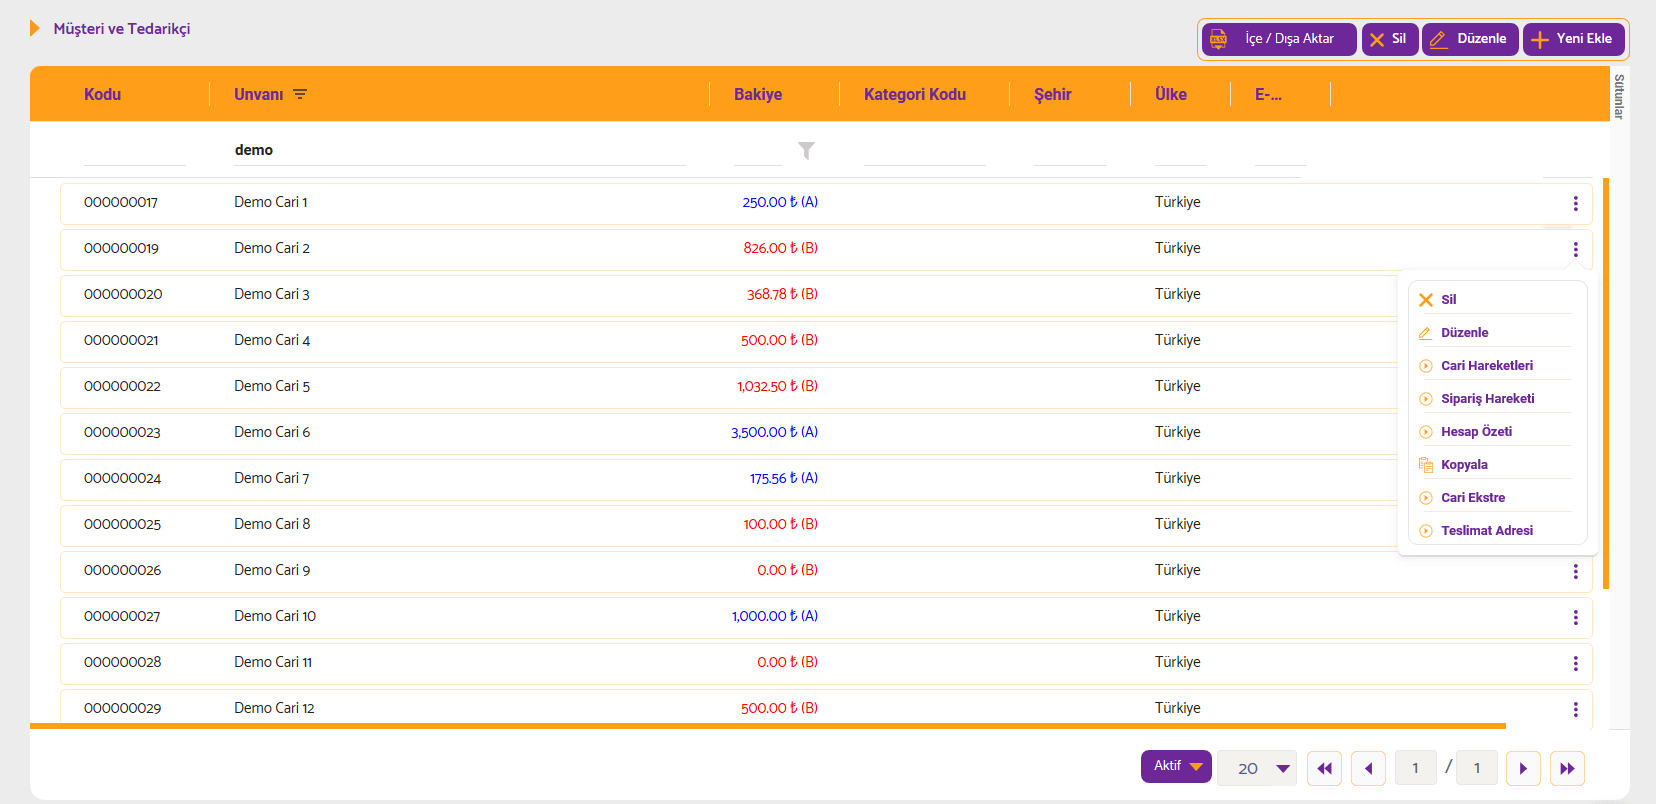
Task: Click the top Düzenle button
Action: click(1470, 39)
